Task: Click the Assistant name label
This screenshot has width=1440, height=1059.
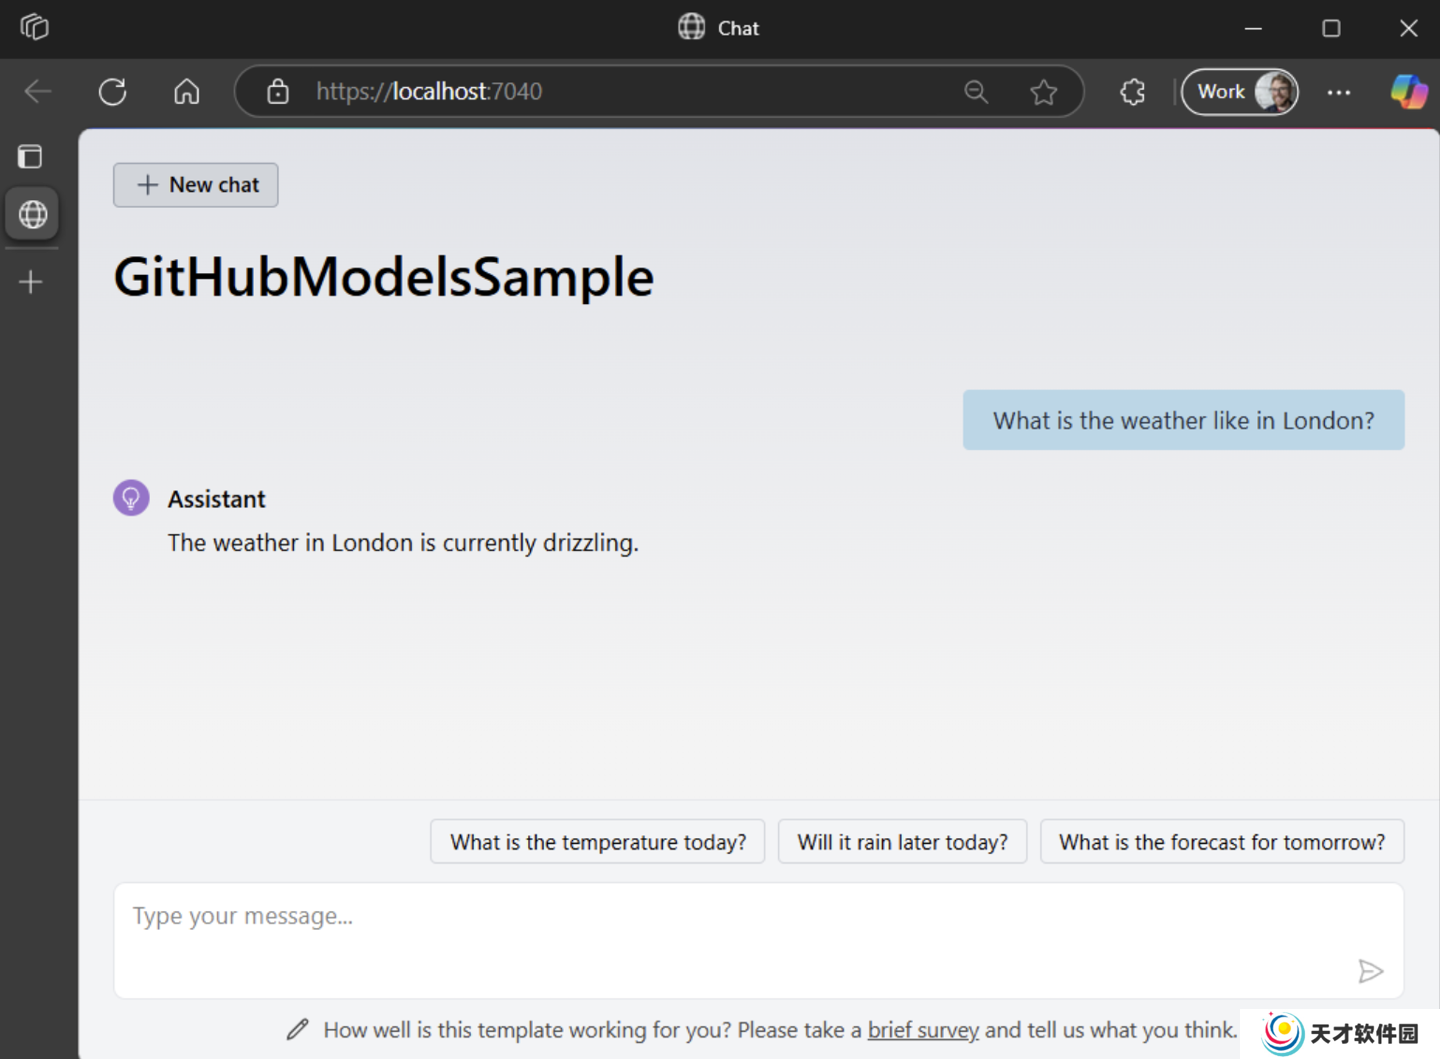Action: tap(216, 499)
